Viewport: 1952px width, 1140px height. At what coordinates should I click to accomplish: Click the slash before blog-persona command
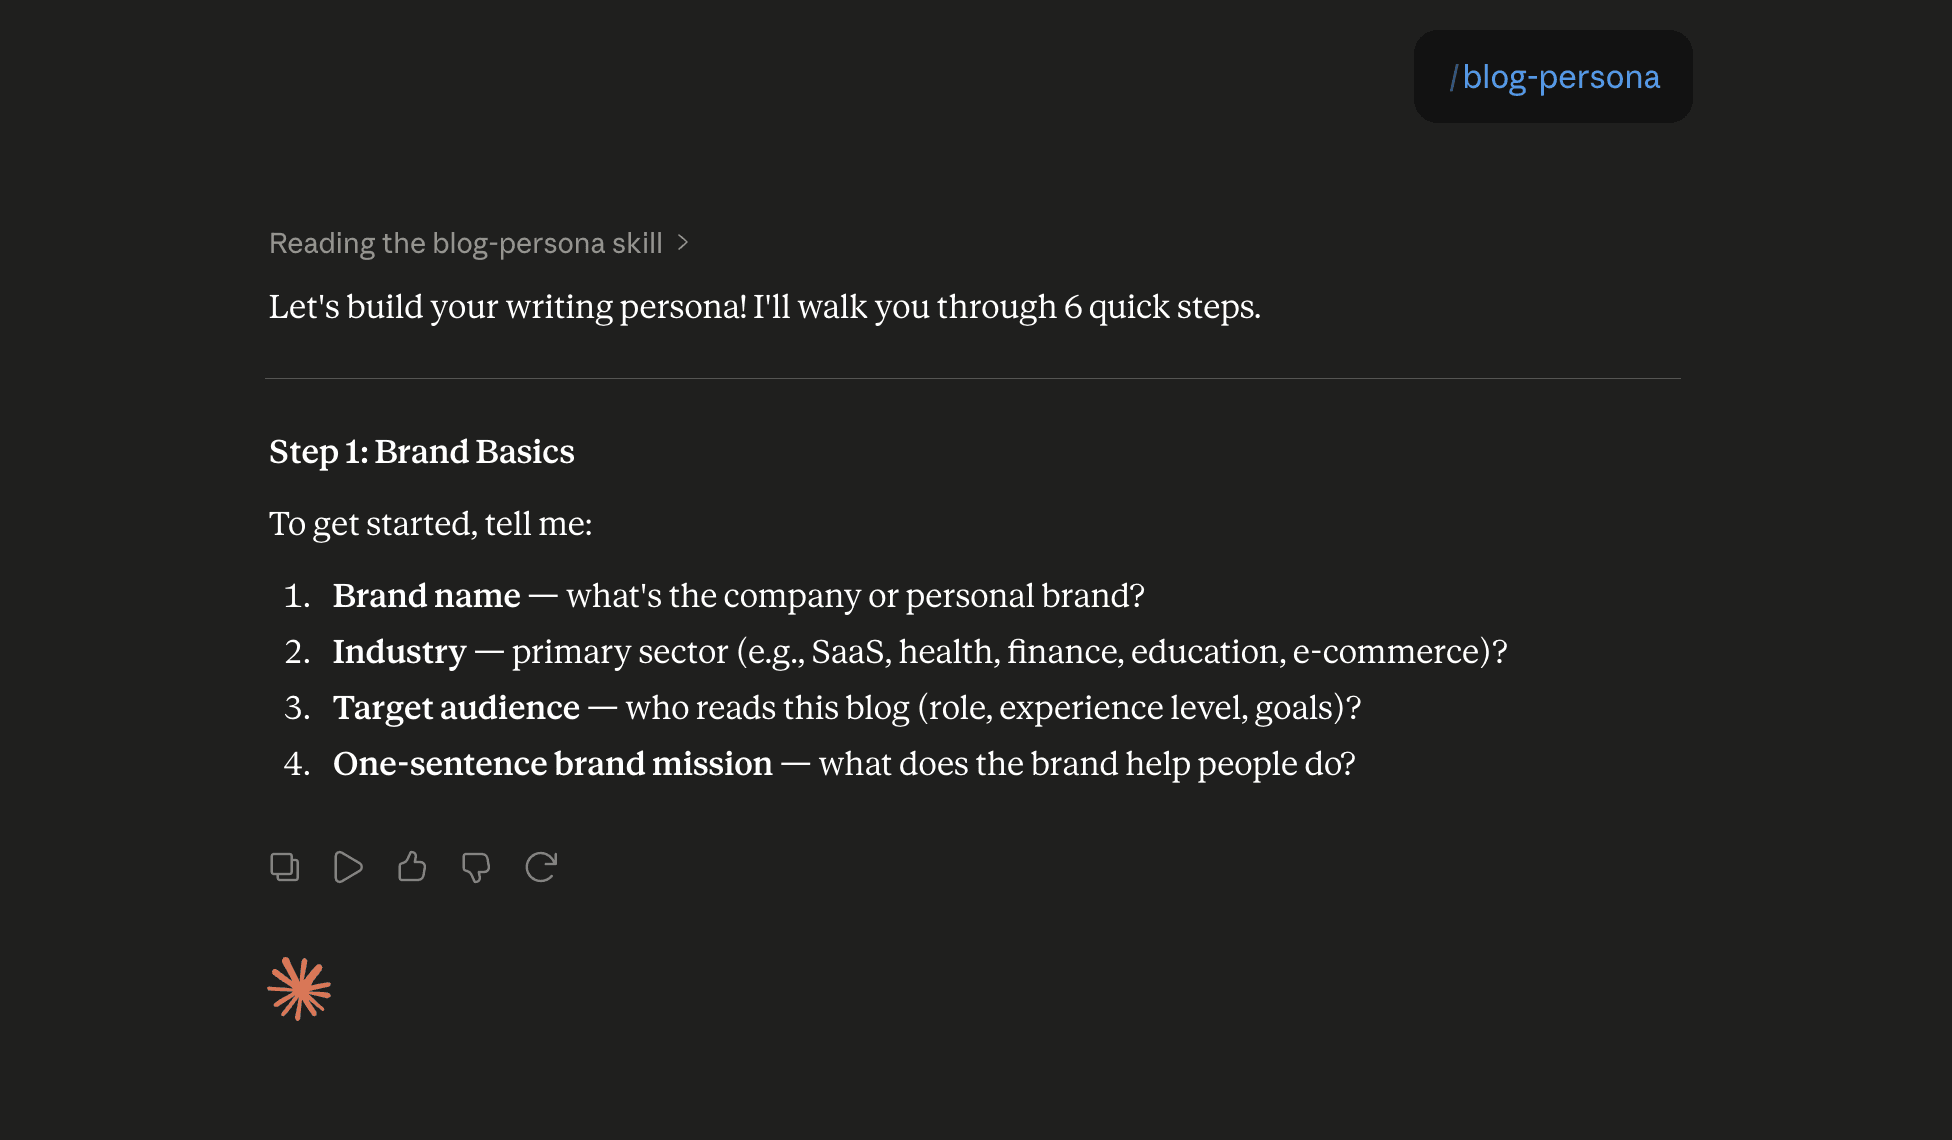1454,77
